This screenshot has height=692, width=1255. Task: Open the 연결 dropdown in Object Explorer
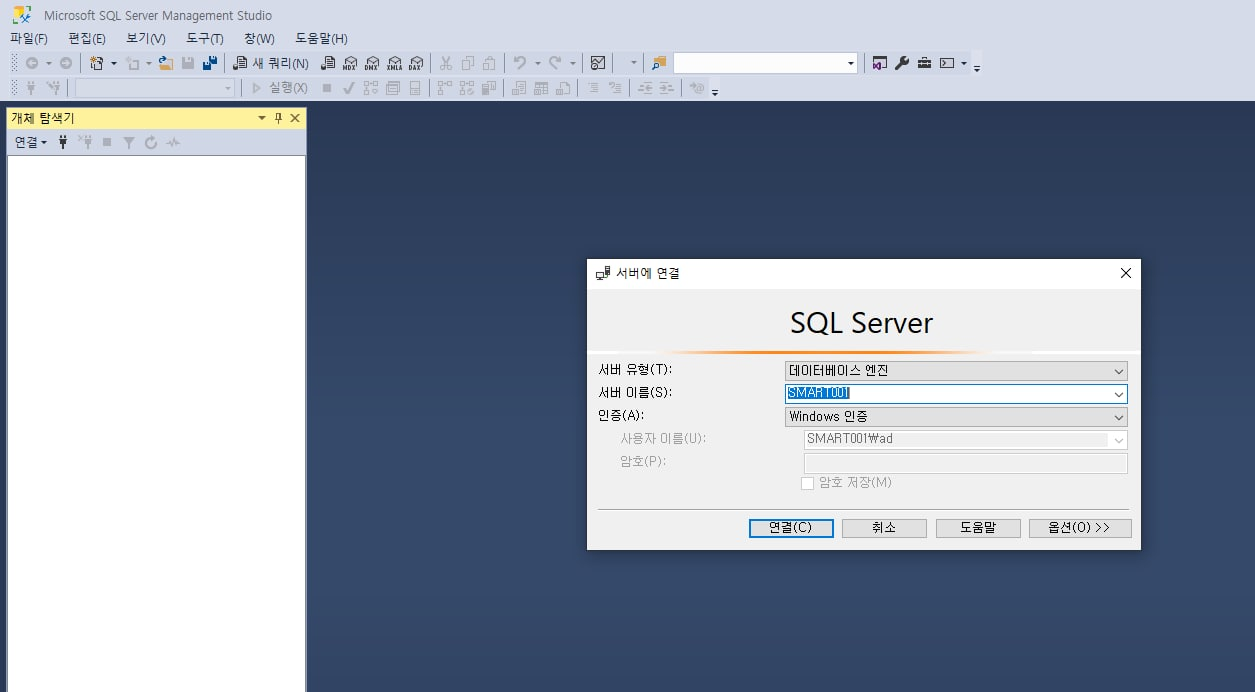tap(30, 142)
